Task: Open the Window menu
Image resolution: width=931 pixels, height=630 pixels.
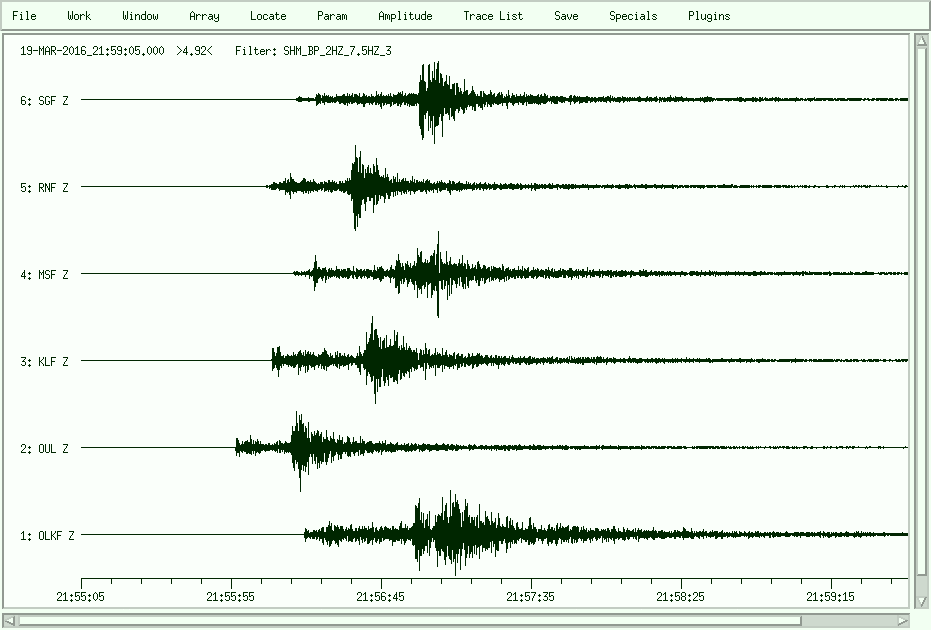Action: [140, 16]
